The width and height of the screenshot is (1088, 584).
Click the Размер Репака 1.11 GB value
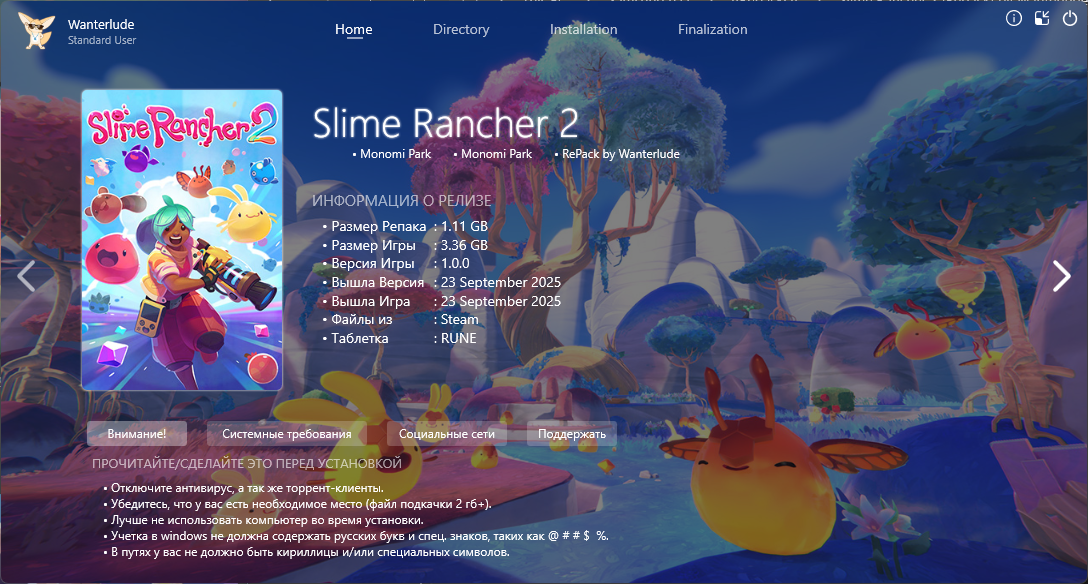click(x=464, y=226)
